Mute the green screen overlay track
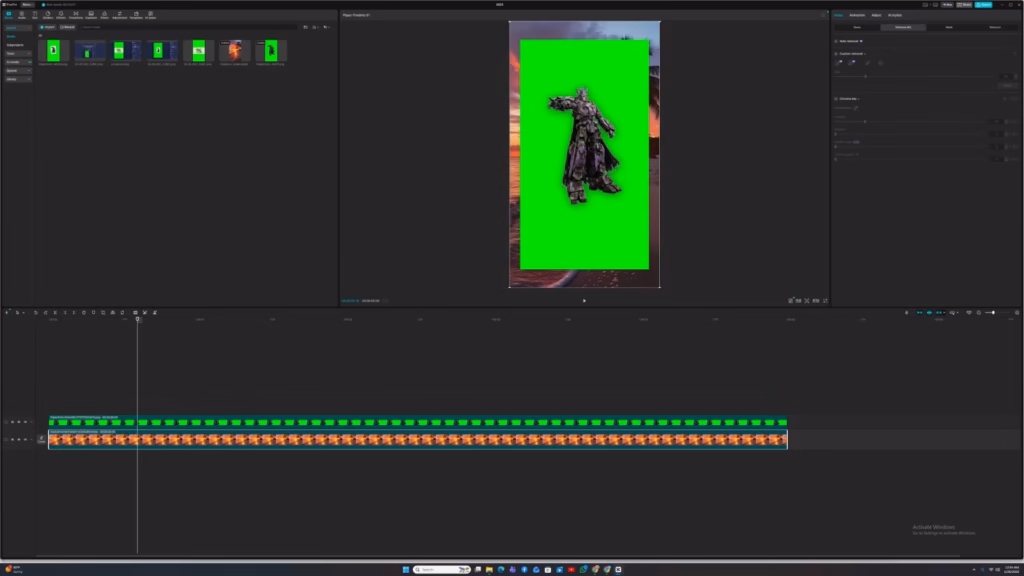Image resolution: width=1024 pixels, height=576 pixels. (25, 422)
